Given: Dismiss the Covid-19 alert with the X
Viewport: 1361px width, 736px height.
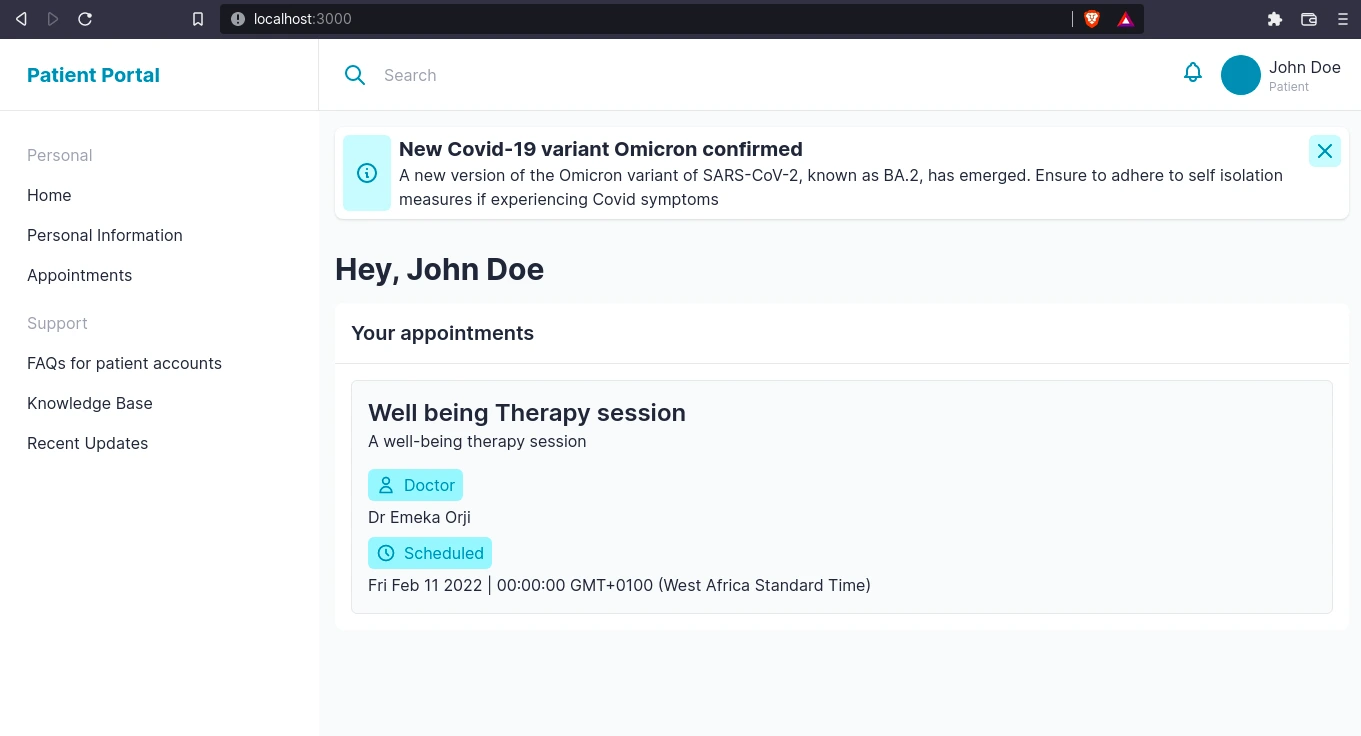Looking at the screenshot, I should 1325,151.
